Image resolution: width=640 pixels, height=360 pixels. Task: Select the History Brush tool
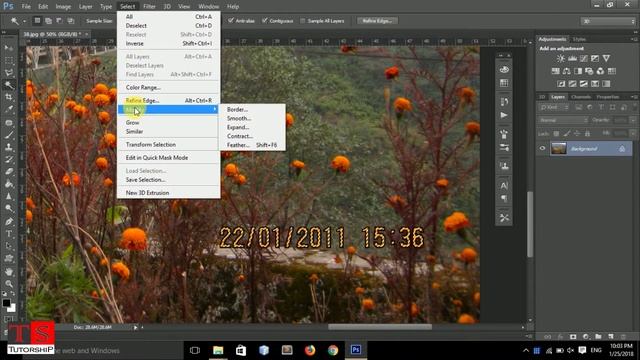(x=9, y=159)
